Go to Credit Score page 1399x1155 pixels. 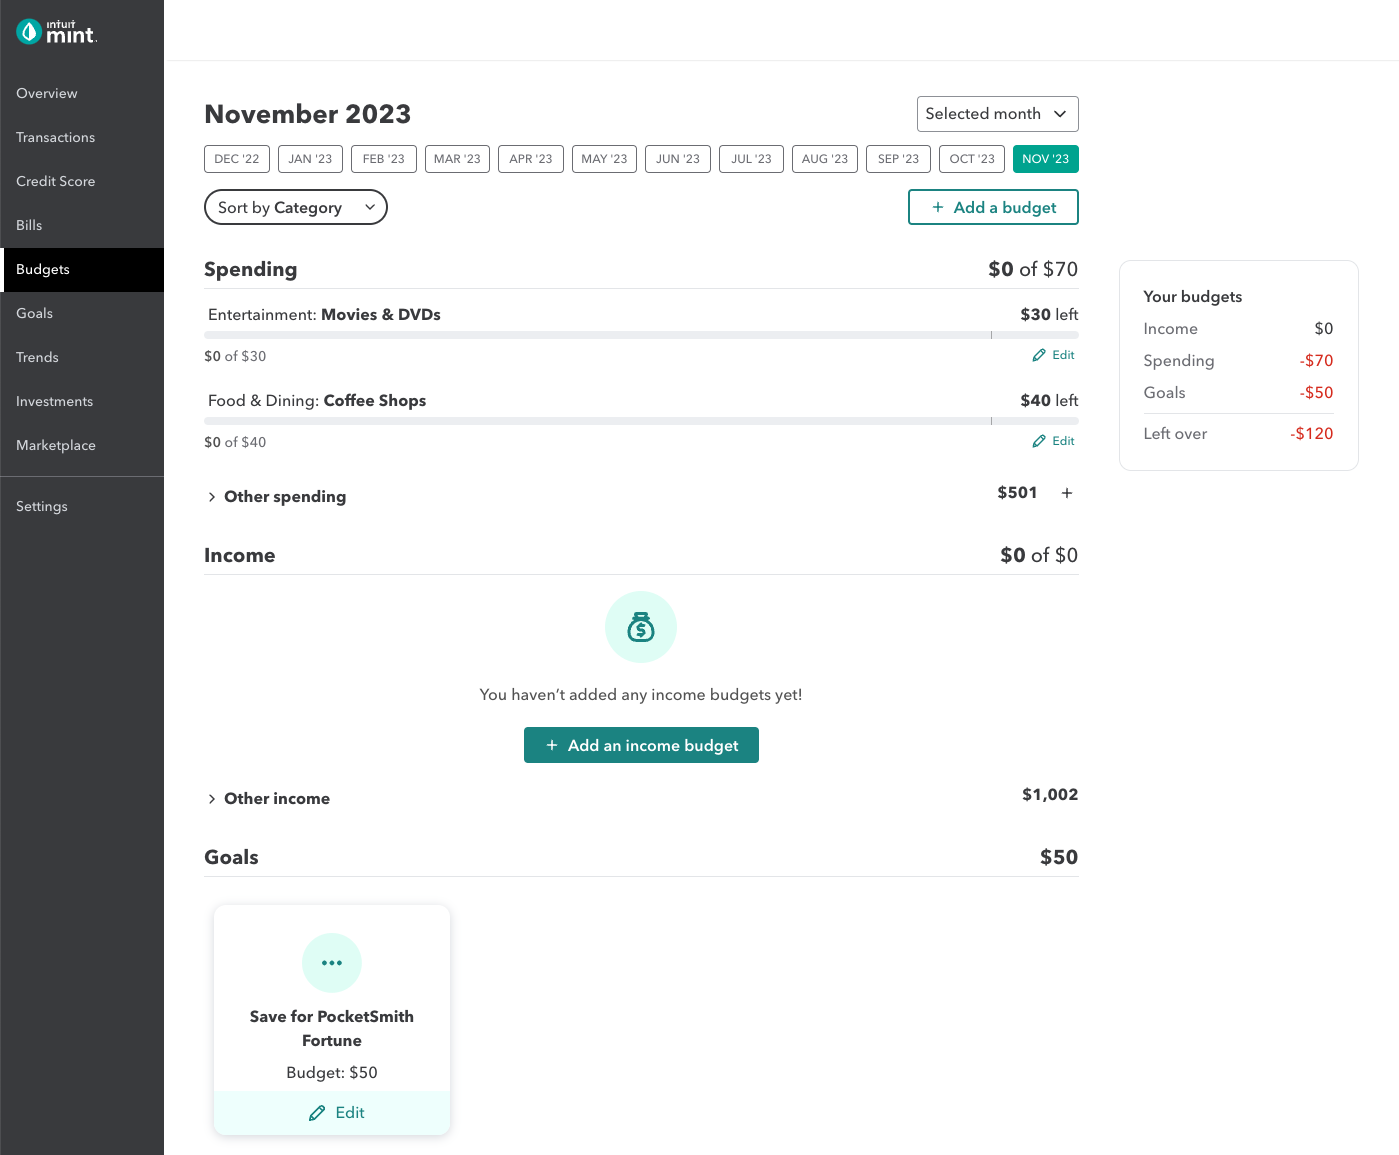click(56, 181)
